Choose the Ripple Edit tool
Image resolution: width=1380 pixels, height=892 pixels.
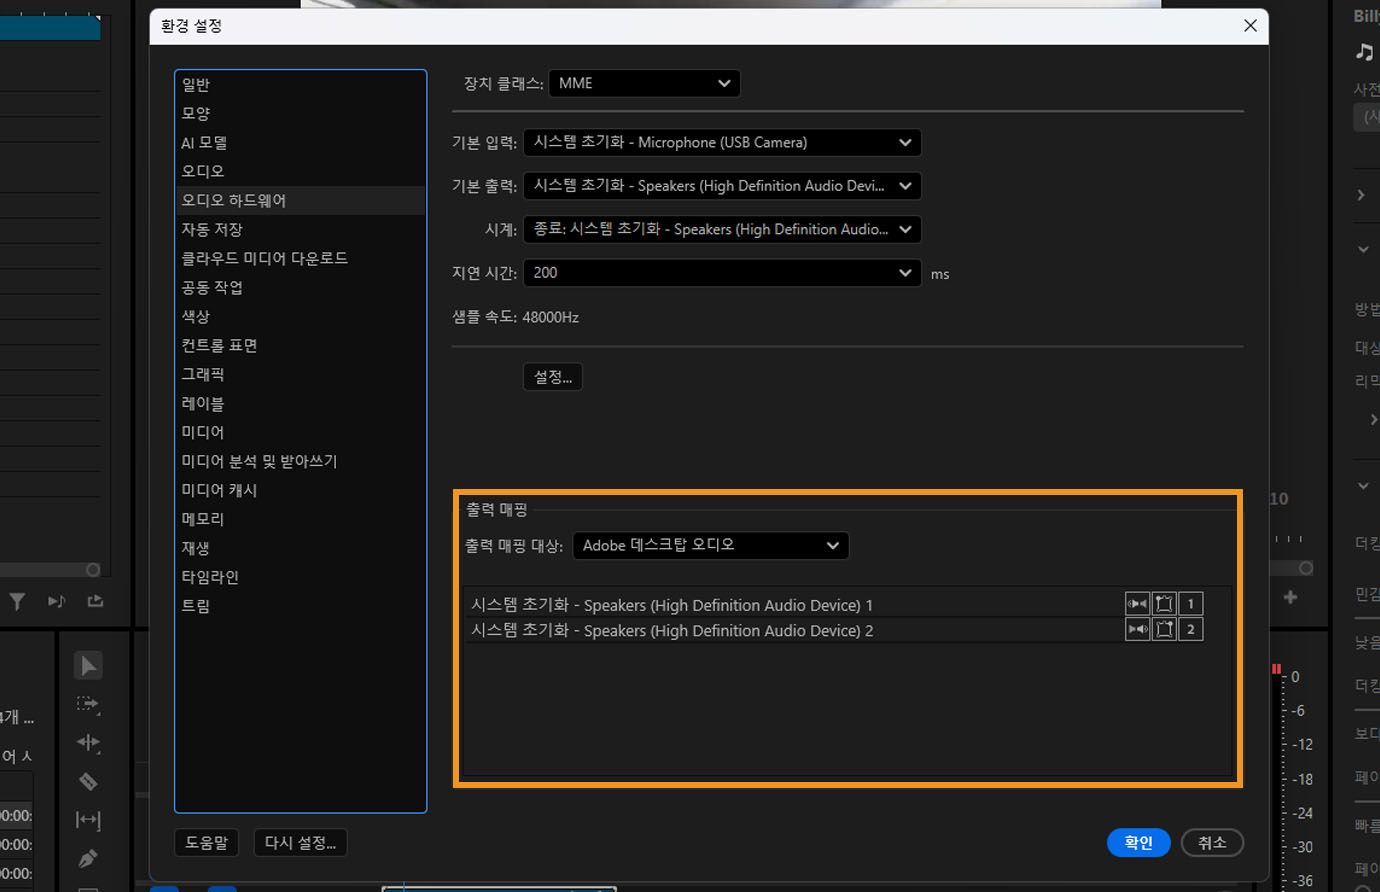(87, 742)
